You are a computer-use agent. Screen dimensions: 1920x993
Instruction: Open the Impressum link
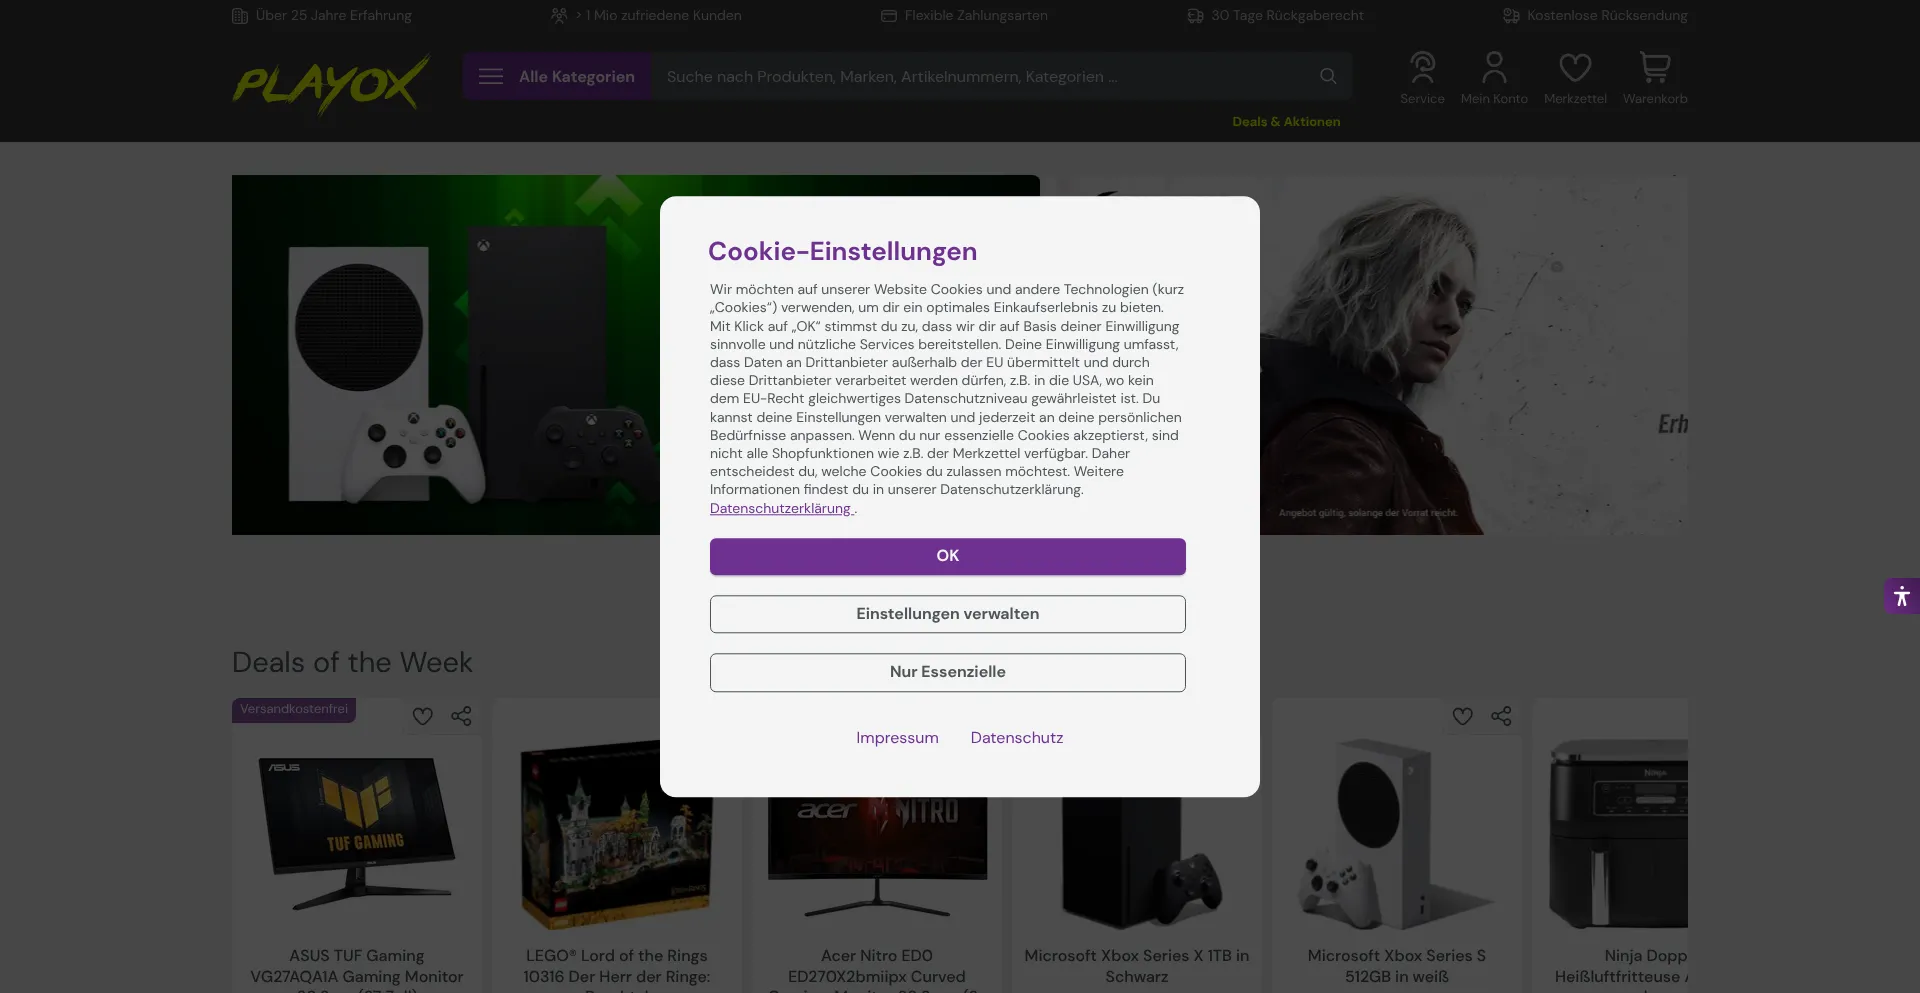897,738
